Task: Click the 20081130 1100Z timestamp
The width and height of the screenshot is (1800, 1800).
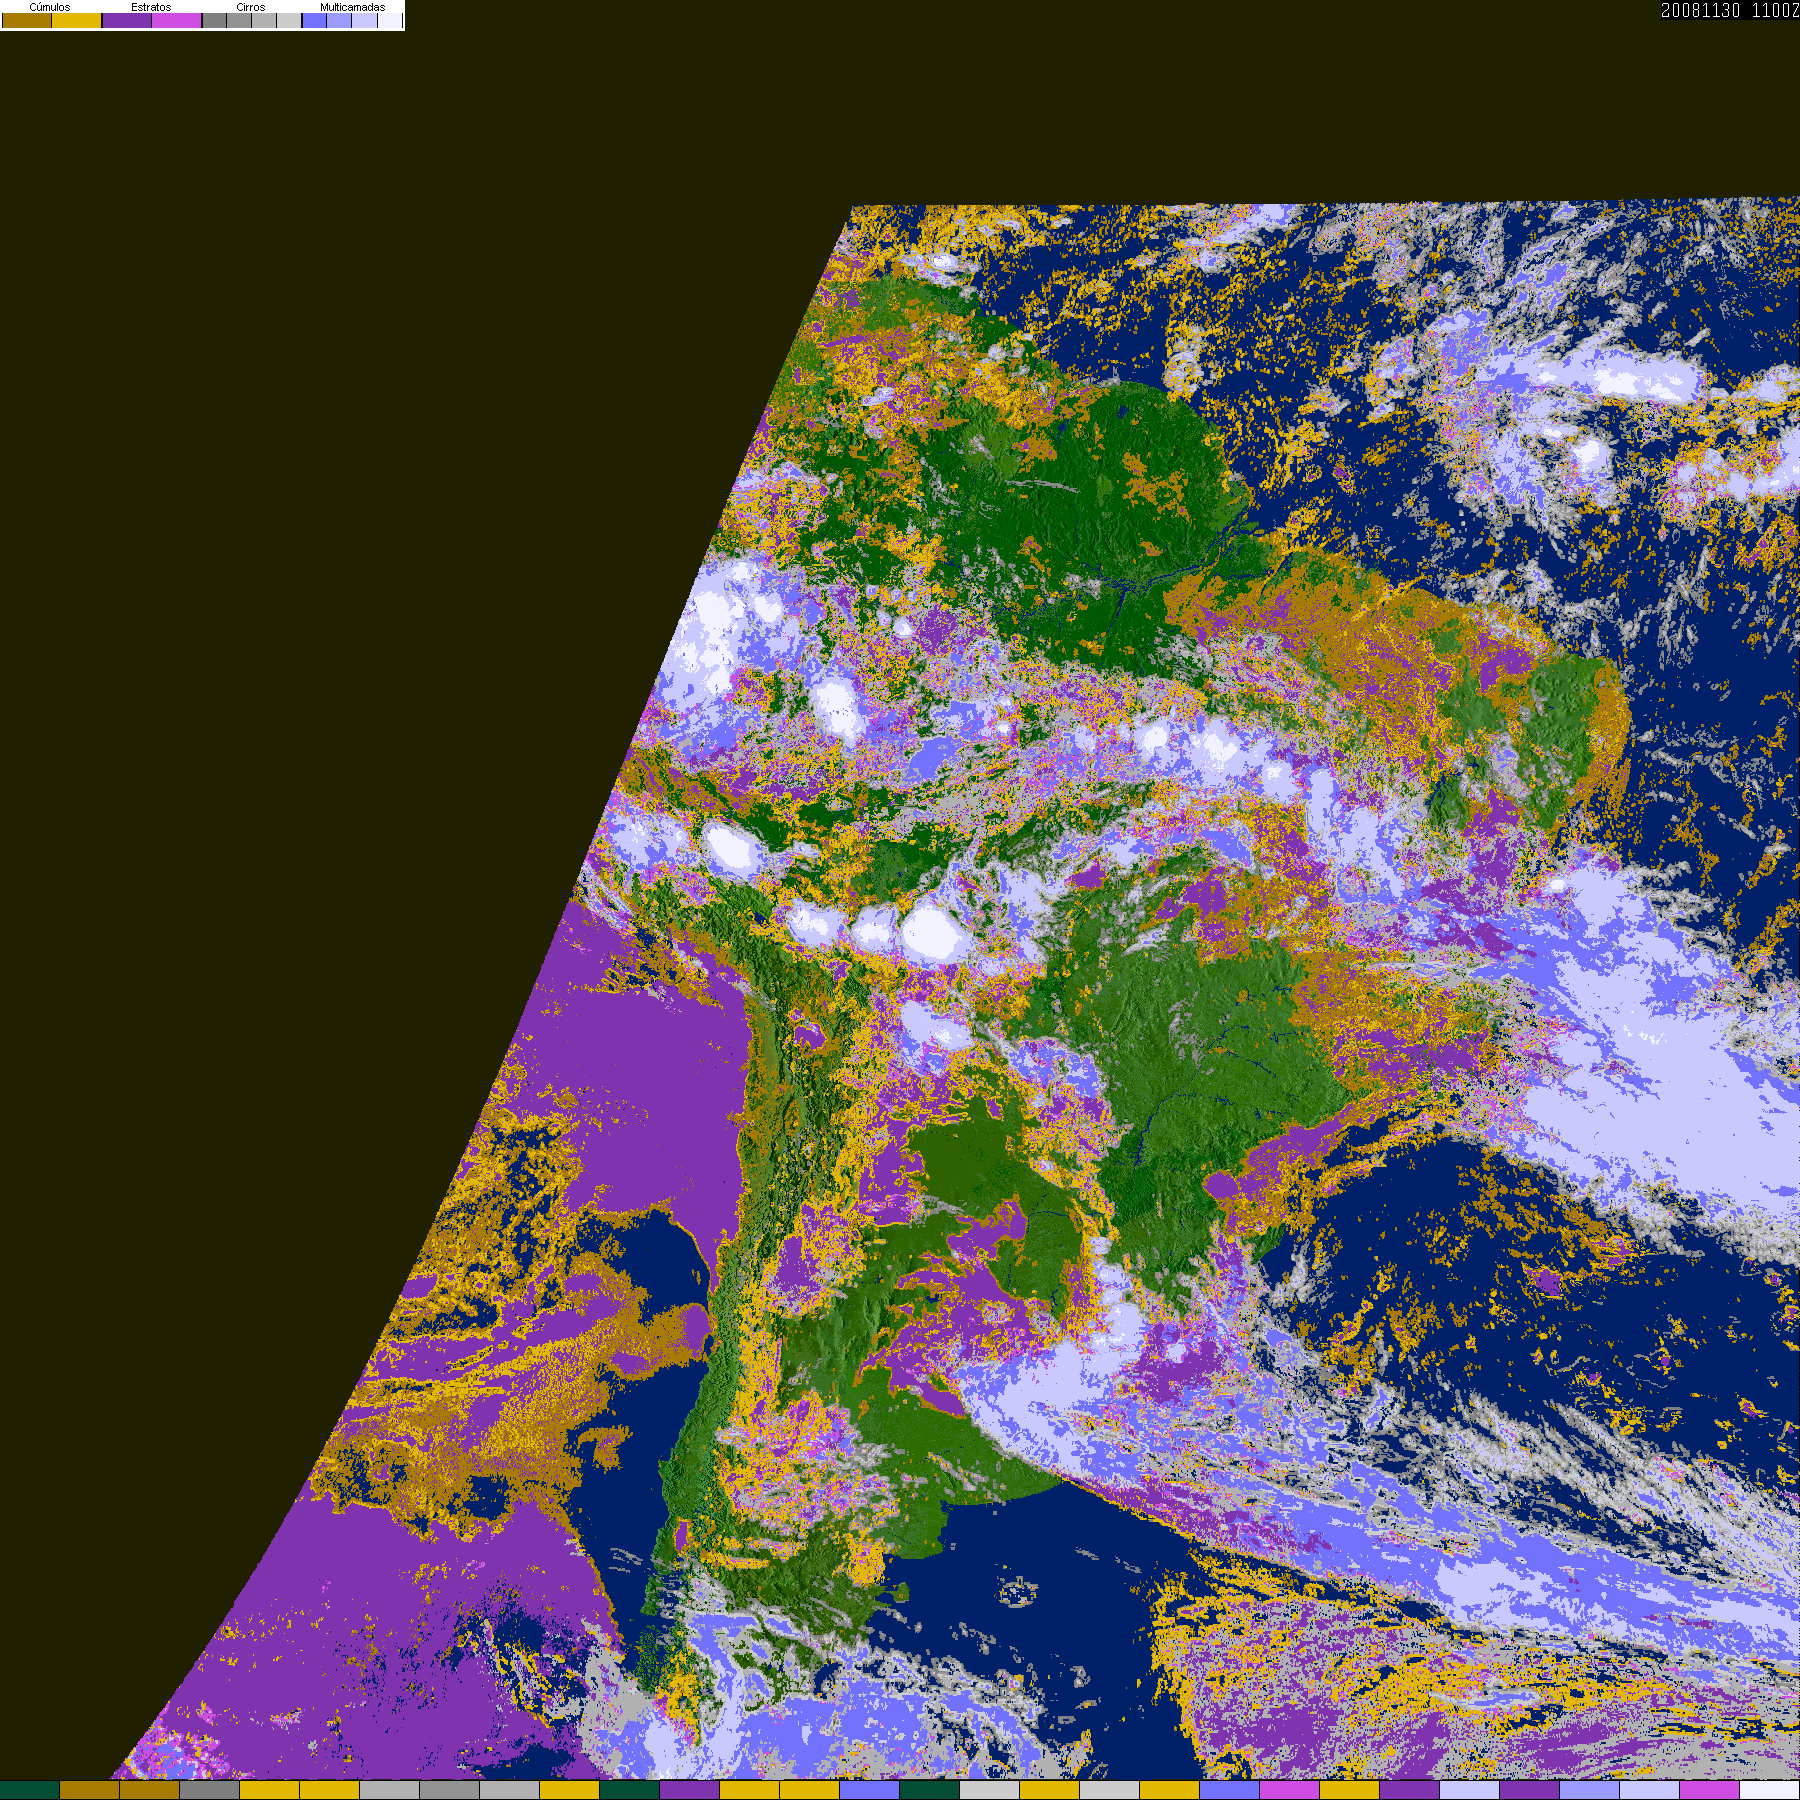Action: 1730,10
